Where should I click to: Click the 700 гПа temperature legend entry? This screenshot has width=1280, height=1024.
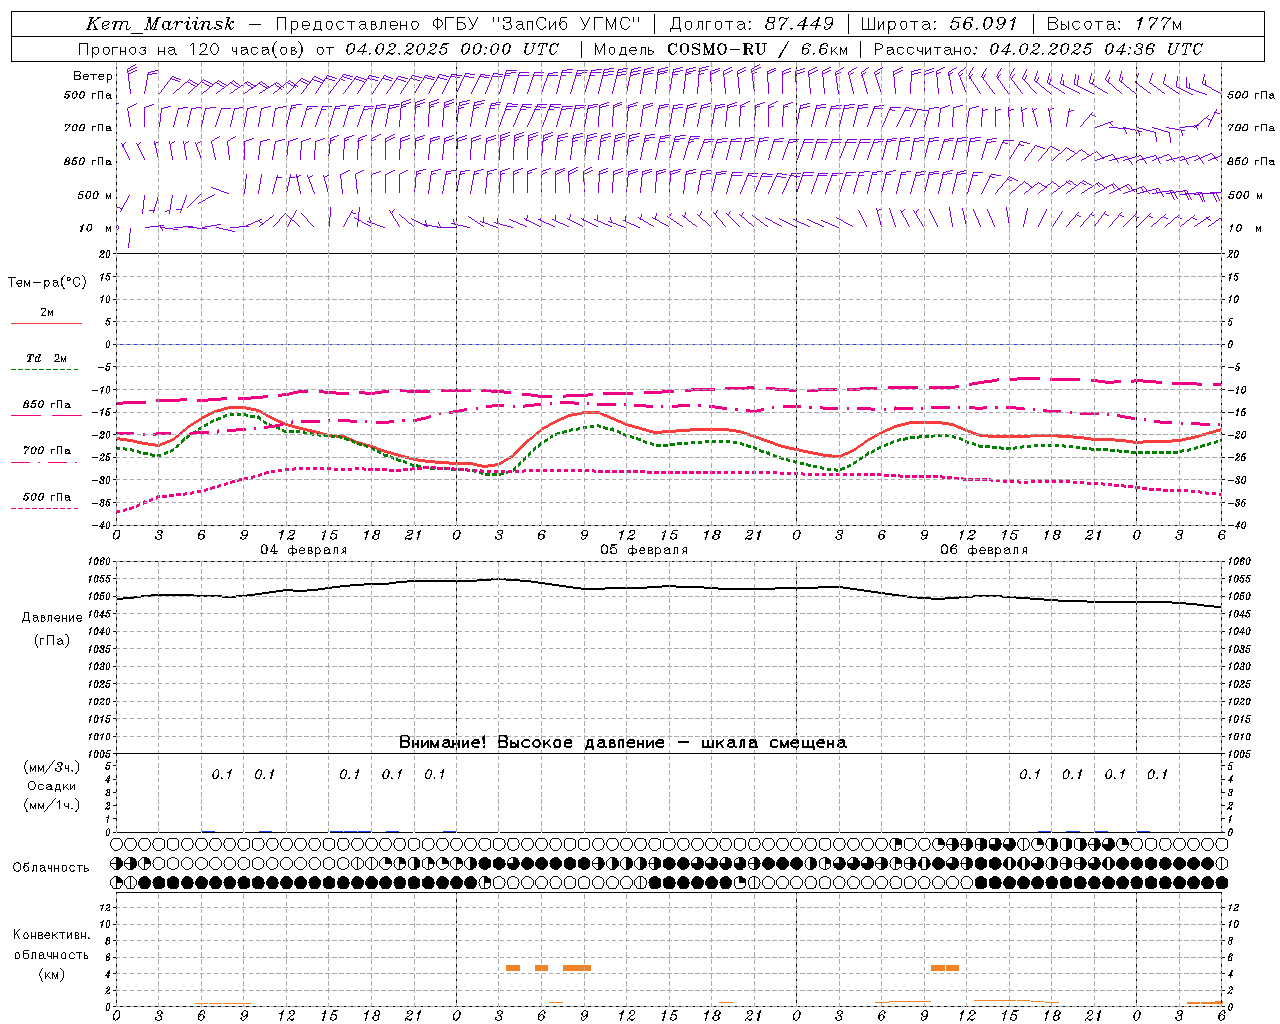(x=46, y=450)
